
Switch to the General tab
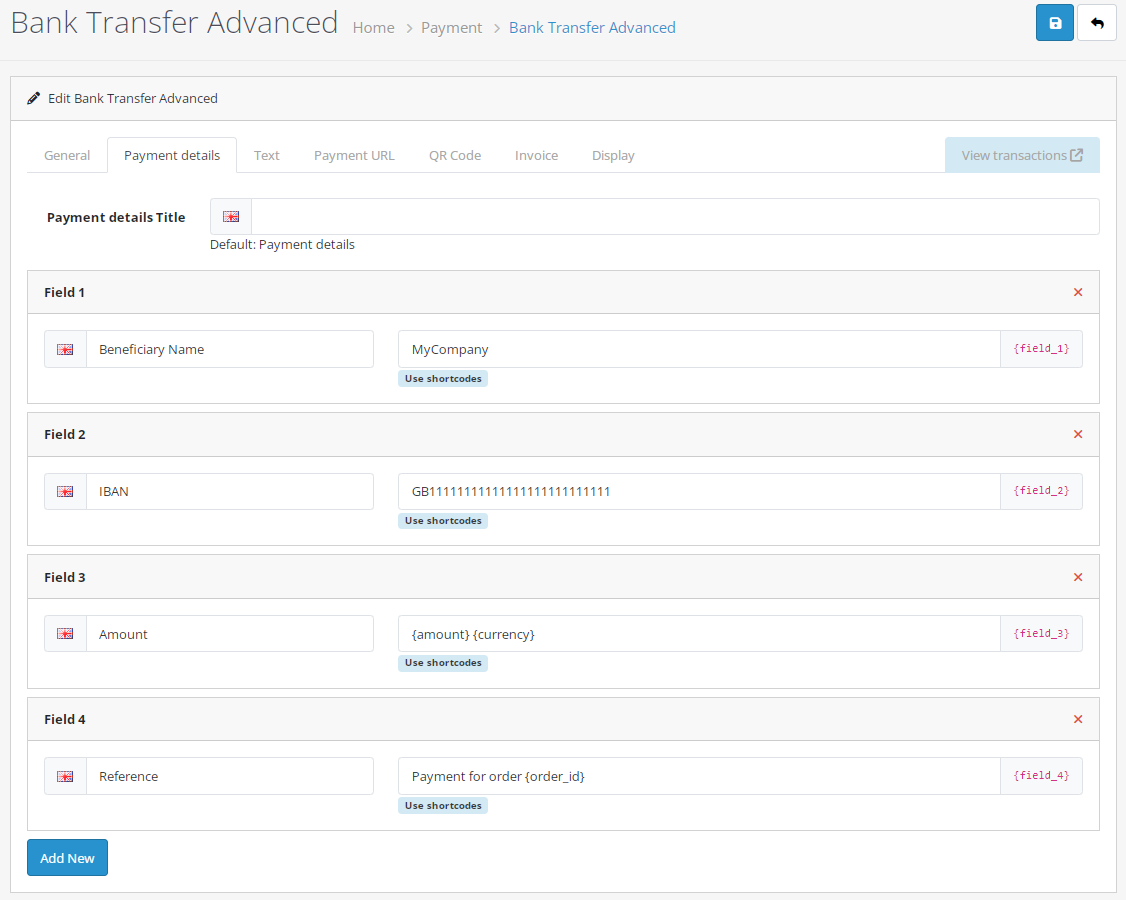(67, 155)
